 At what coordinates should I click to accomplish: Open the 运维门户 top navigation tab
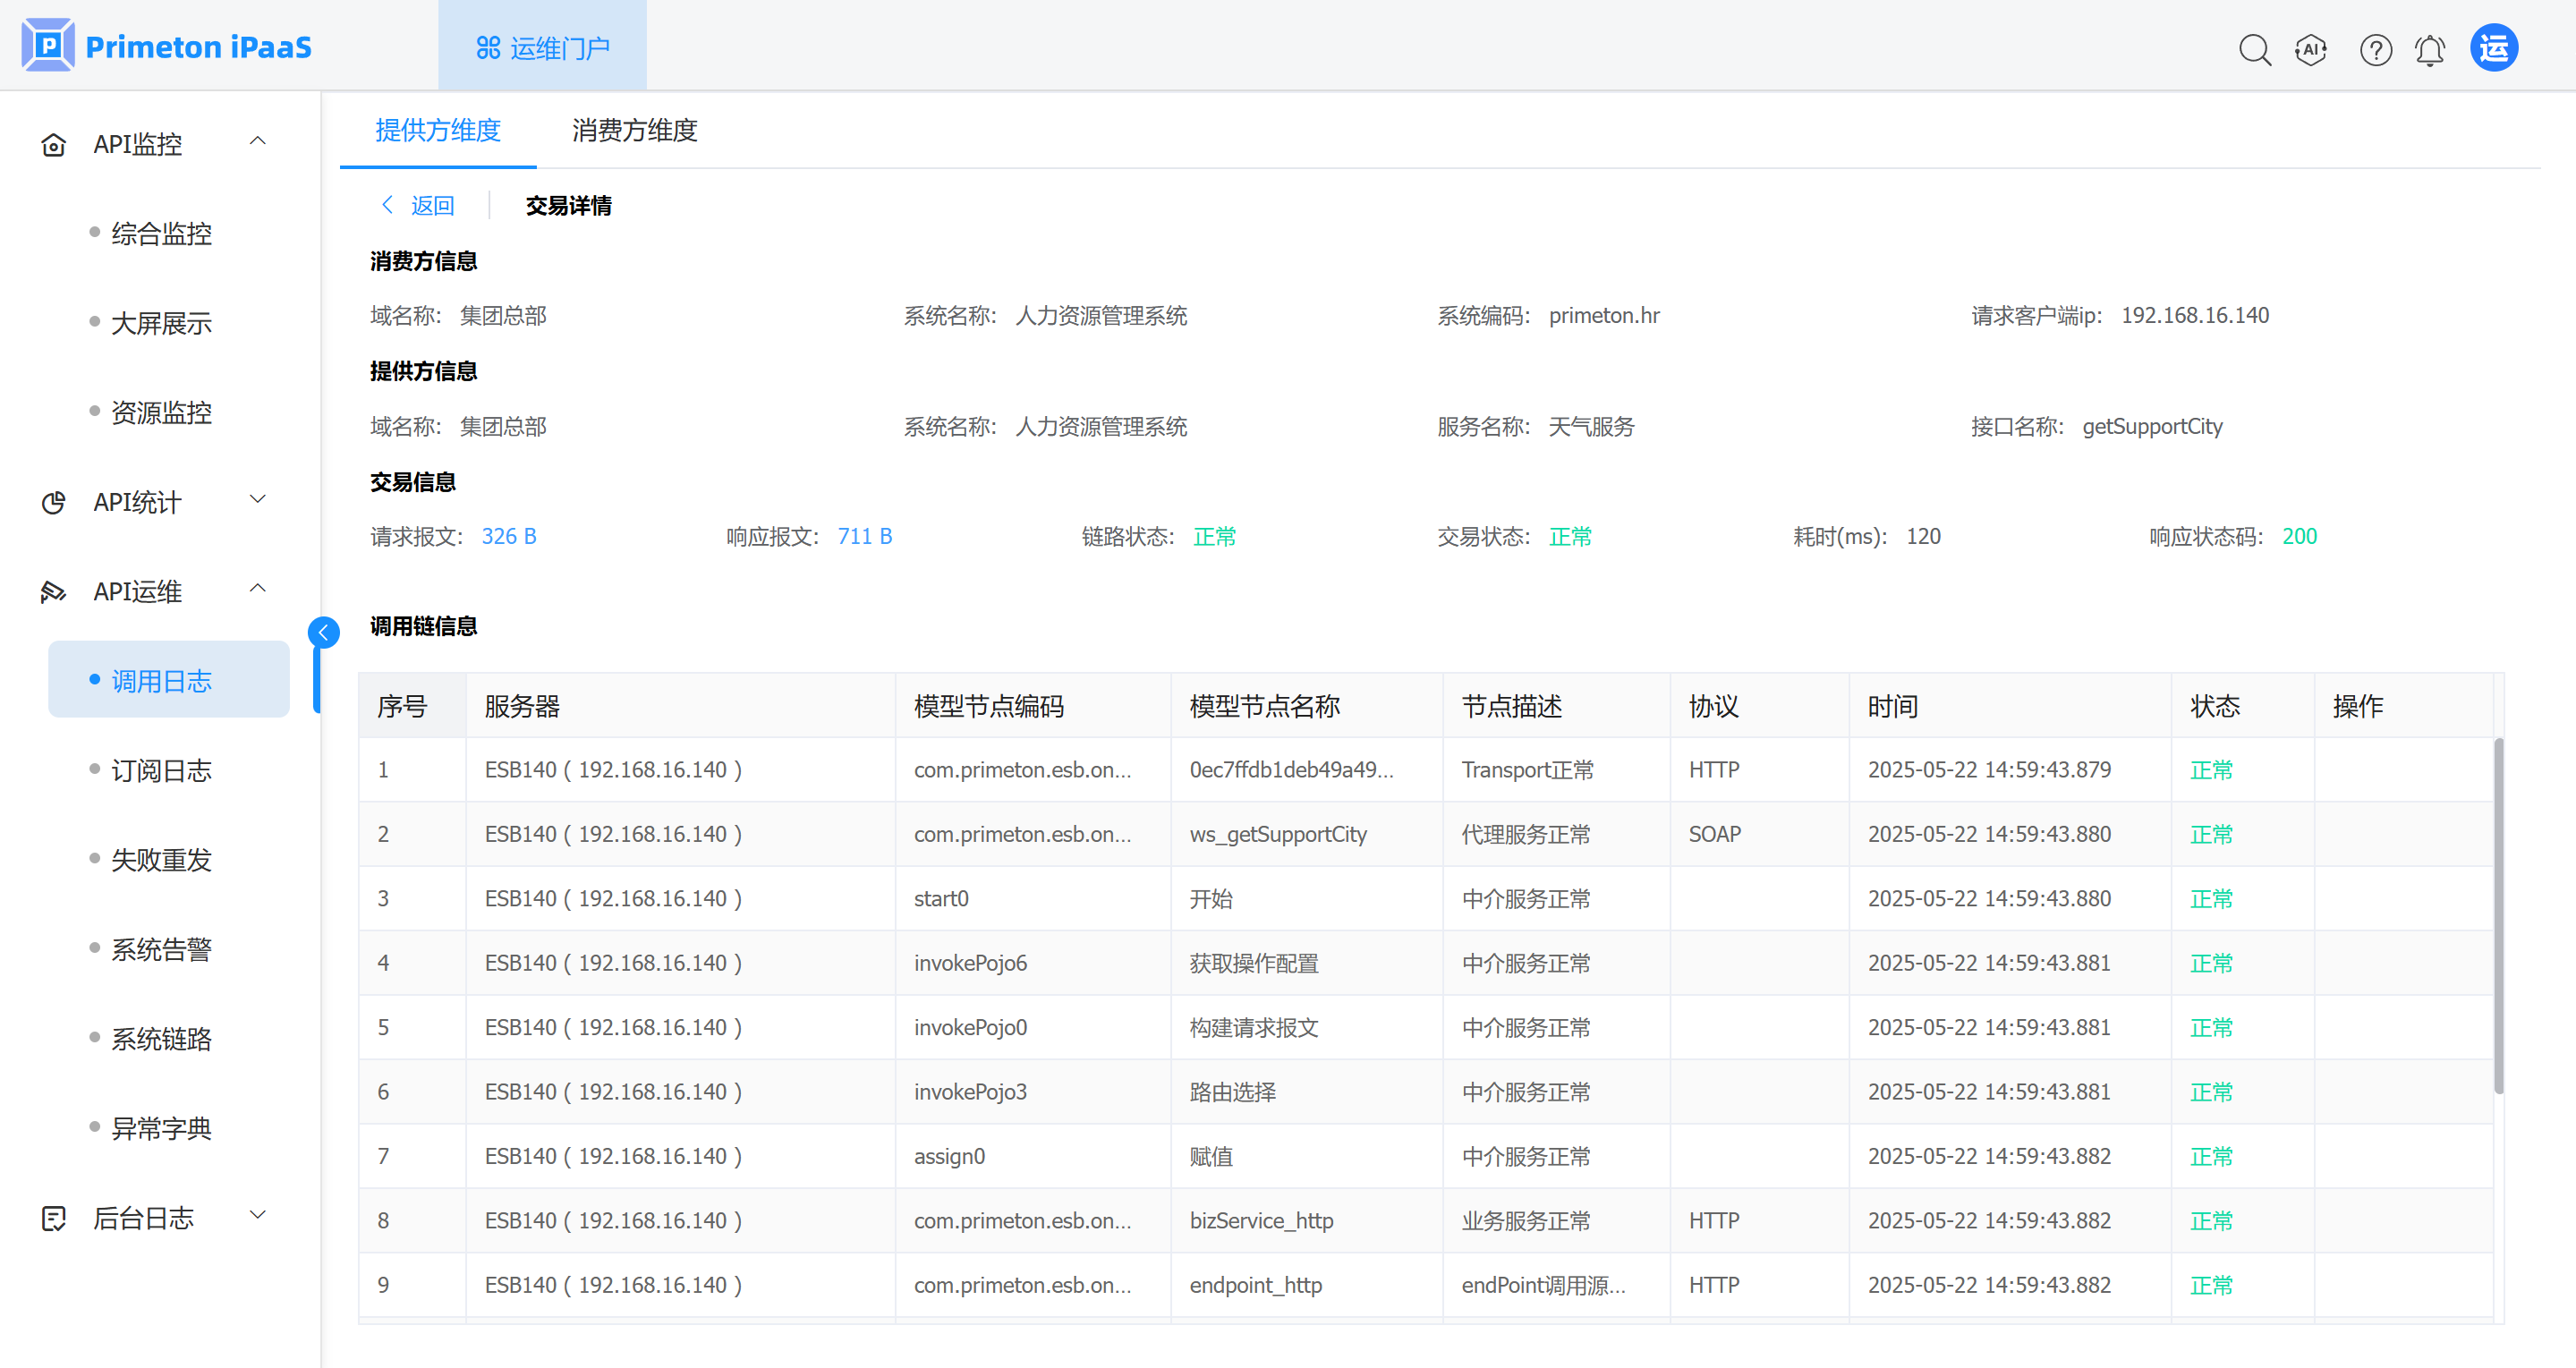coord(542,47)
